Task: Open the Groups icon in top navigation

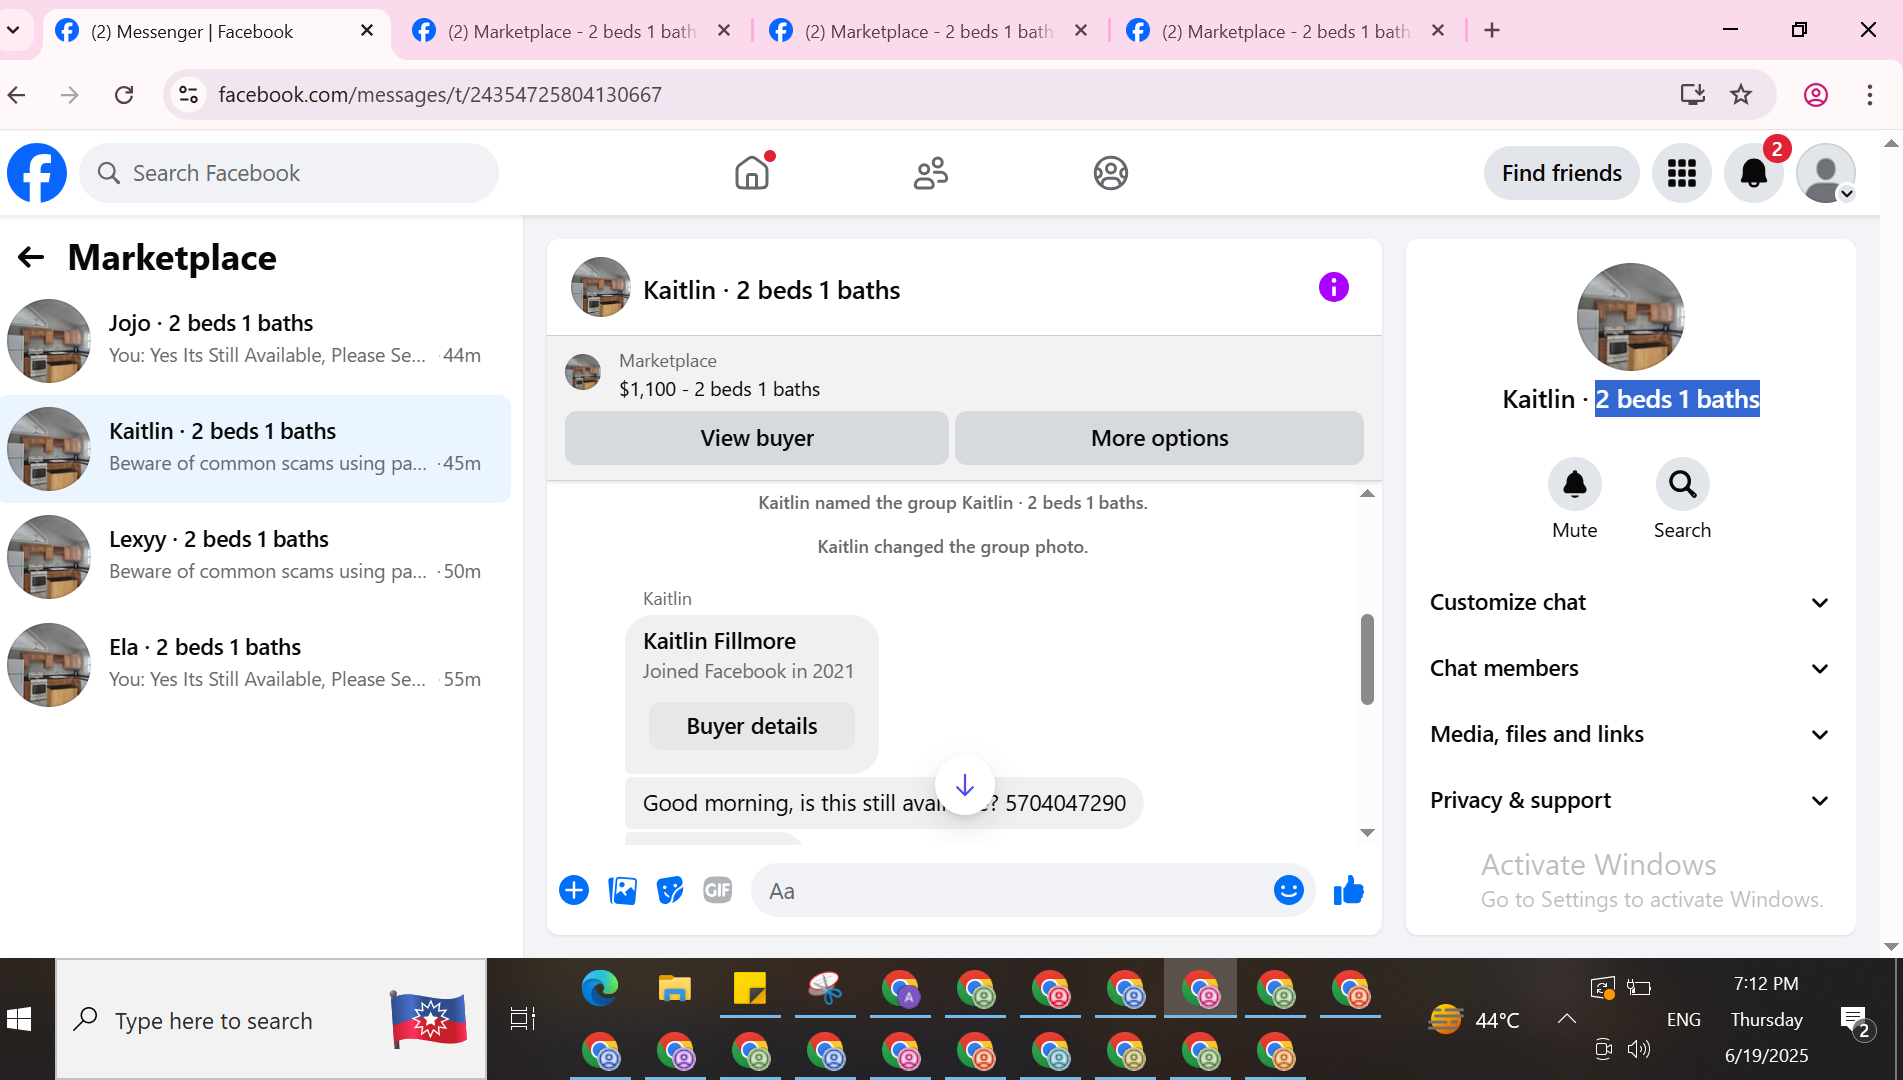Action: pyautogui.click(x=1110, y=173)
